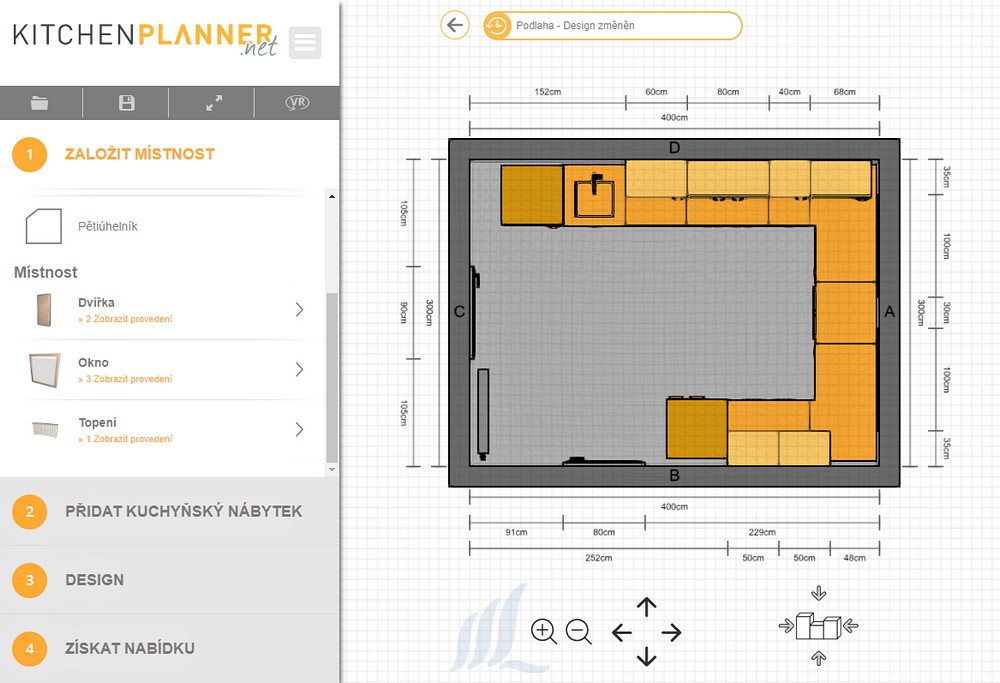Click the 252cm bottom dimension label
The height and width of the screenshot is (683, 1000).
(x=598, y=558)
